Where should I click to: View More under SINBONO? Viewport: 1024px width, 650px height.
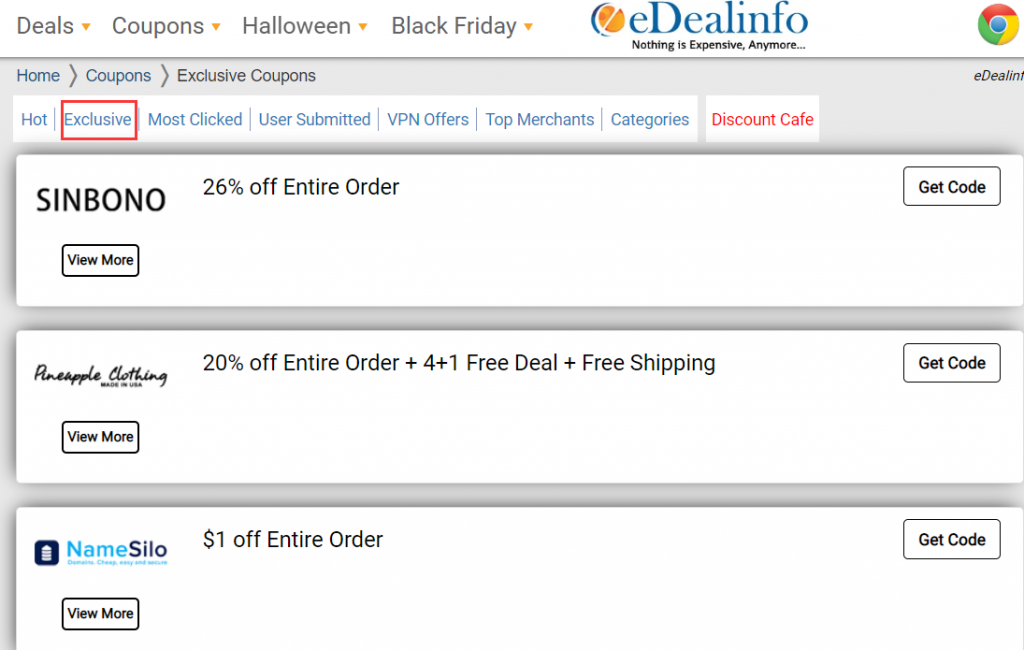[101, 260]
